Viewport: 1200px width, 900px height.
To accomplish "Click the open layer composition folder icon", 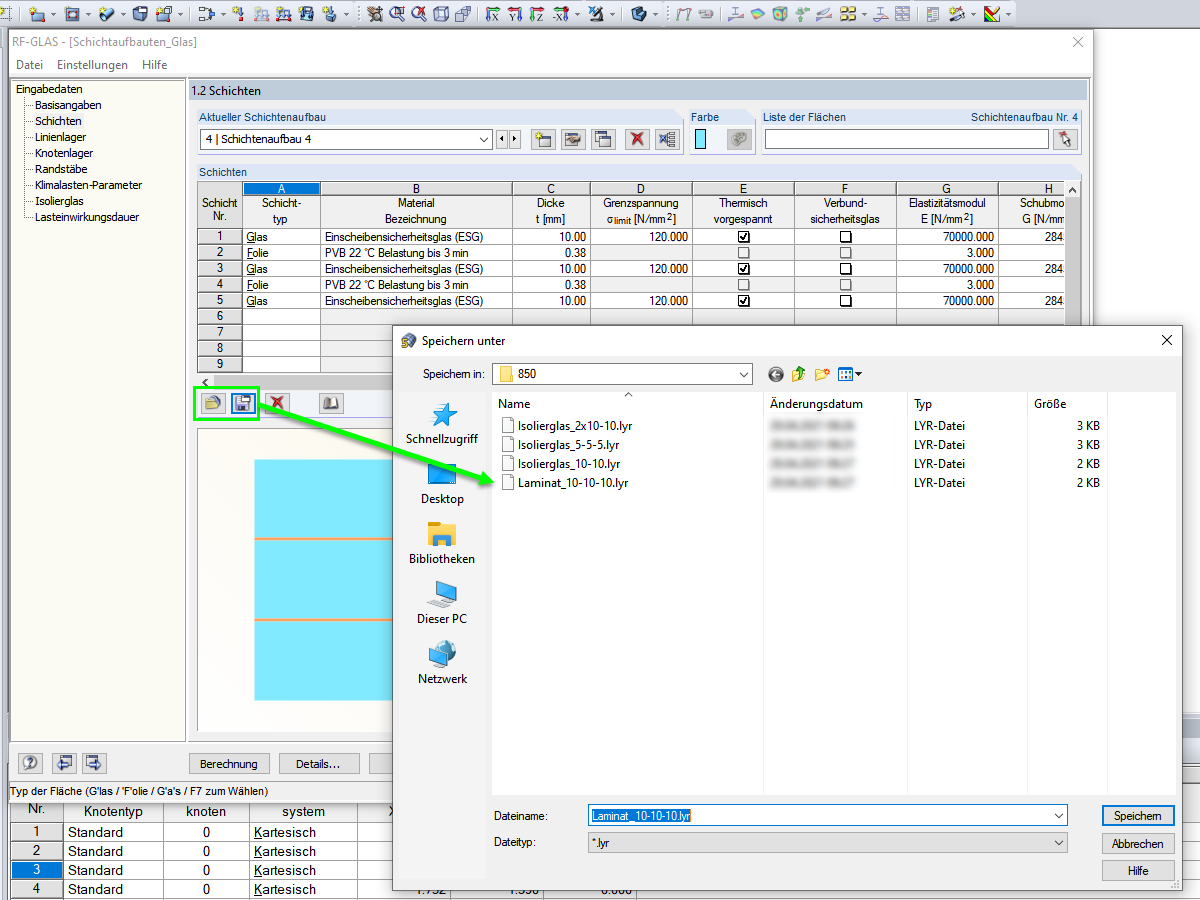I will pyautogui.click(x=212, y=403).
